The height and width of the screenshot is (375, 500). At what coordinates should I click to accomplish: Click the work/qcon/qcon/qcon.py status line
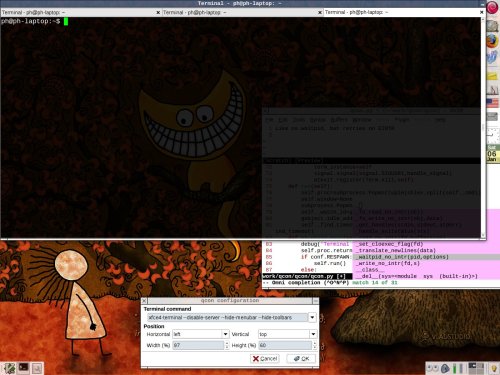pyautogui.click(x=307, y=276)
